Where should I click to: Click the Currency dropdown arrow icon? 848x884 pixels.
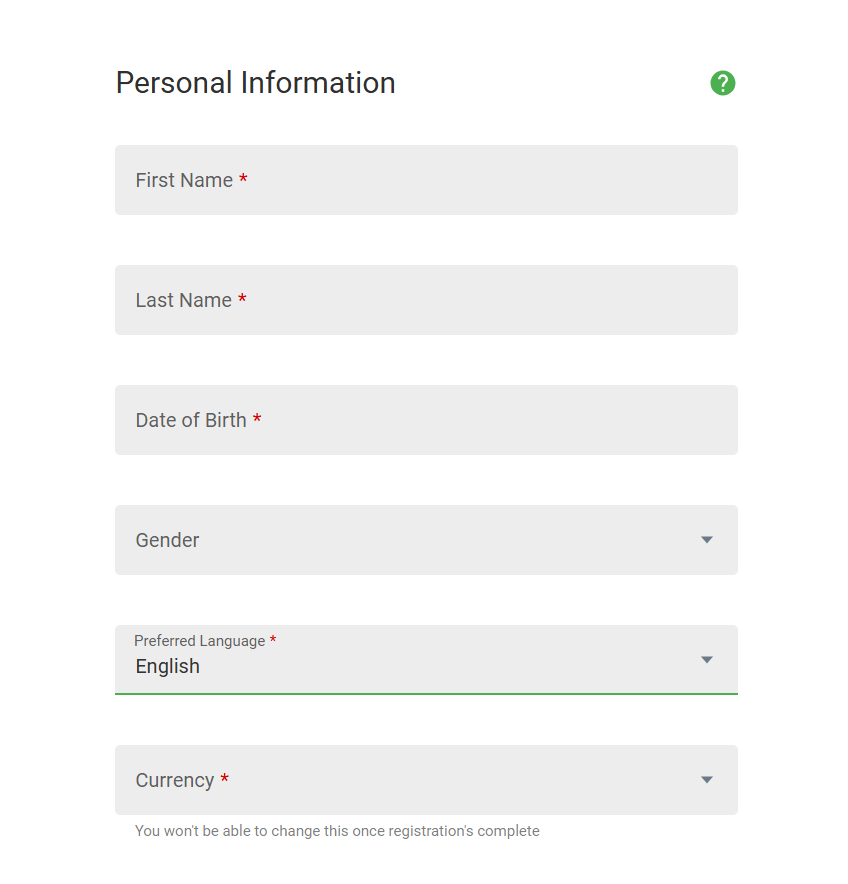tap(707, 780)
